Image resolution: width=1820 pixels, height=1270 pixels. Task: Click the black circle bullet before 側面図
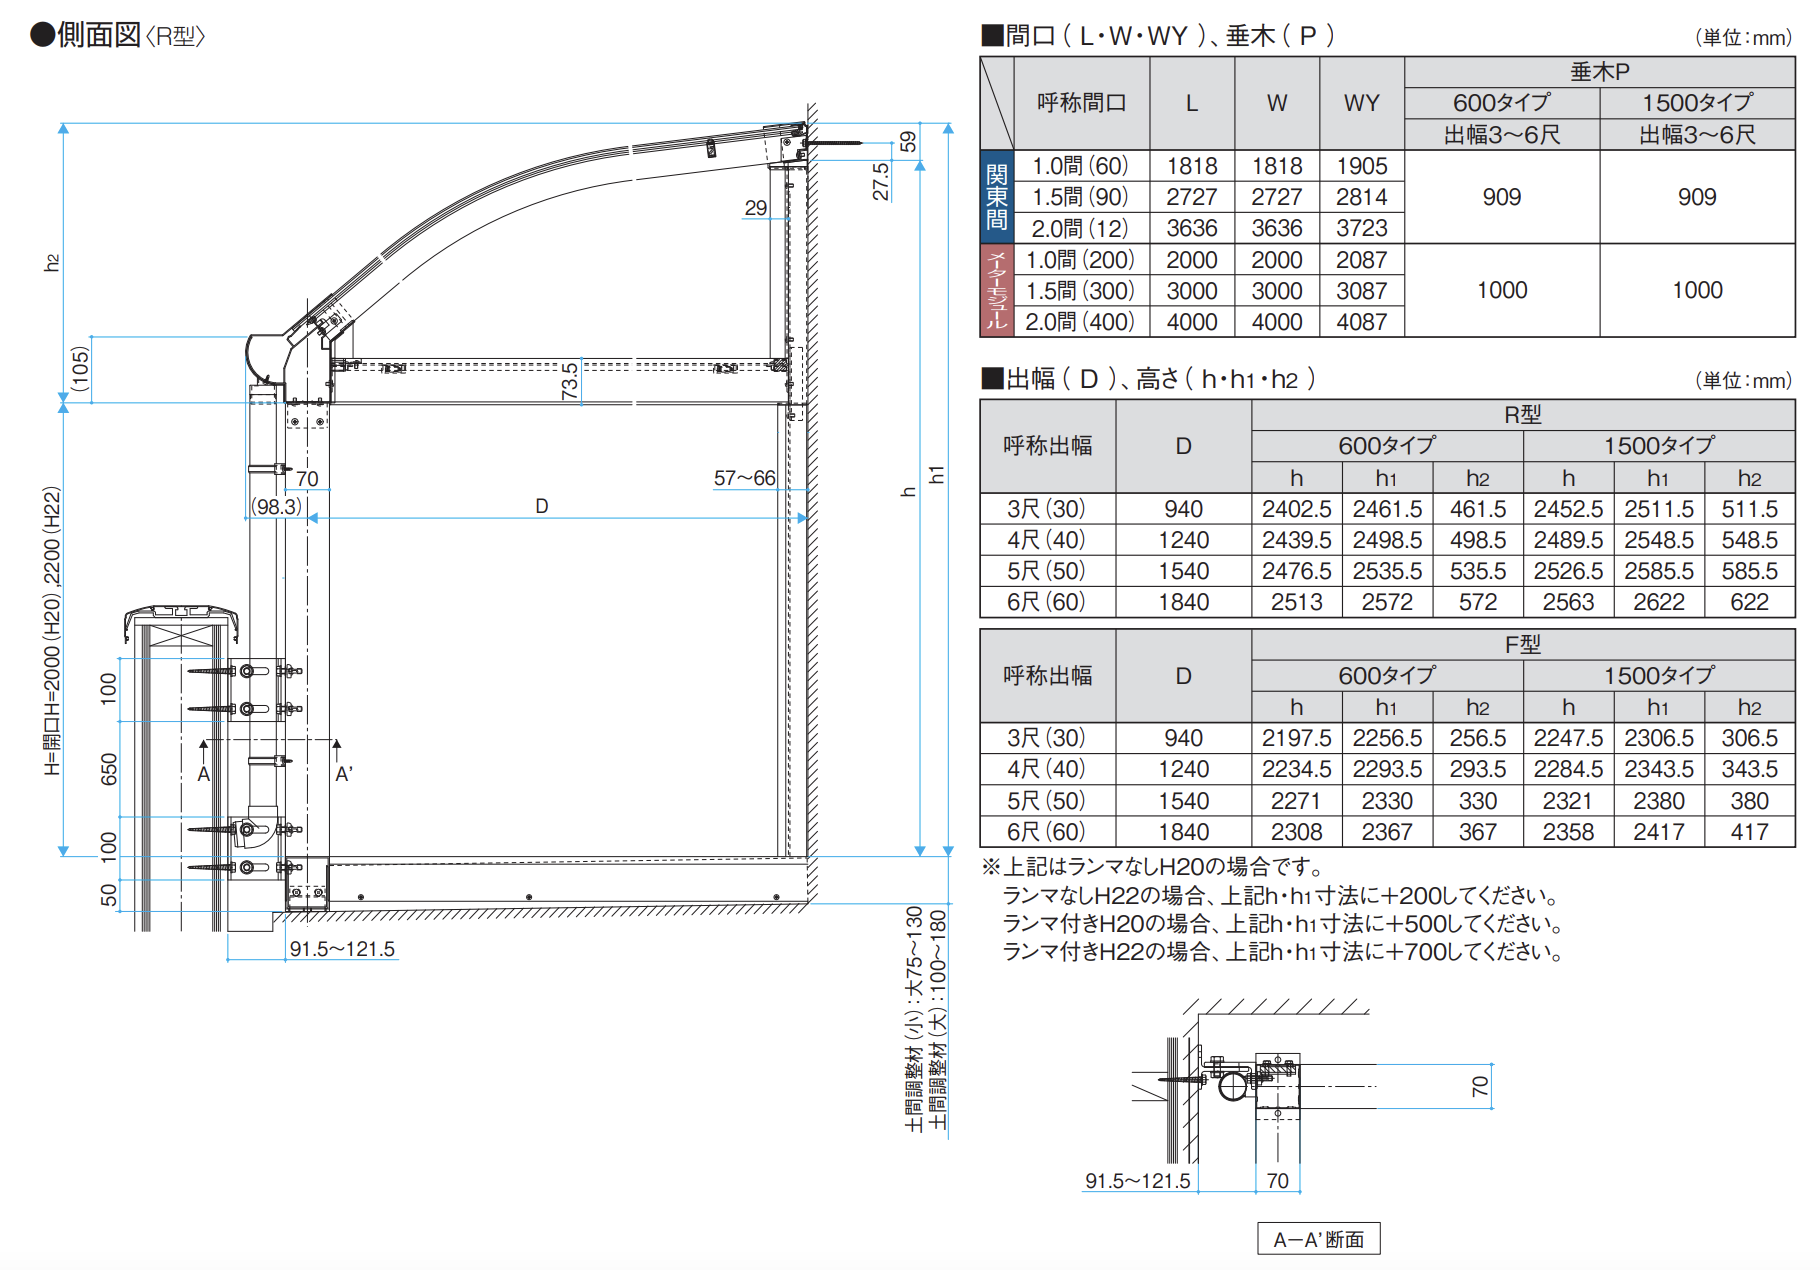(x=42, y=35)
